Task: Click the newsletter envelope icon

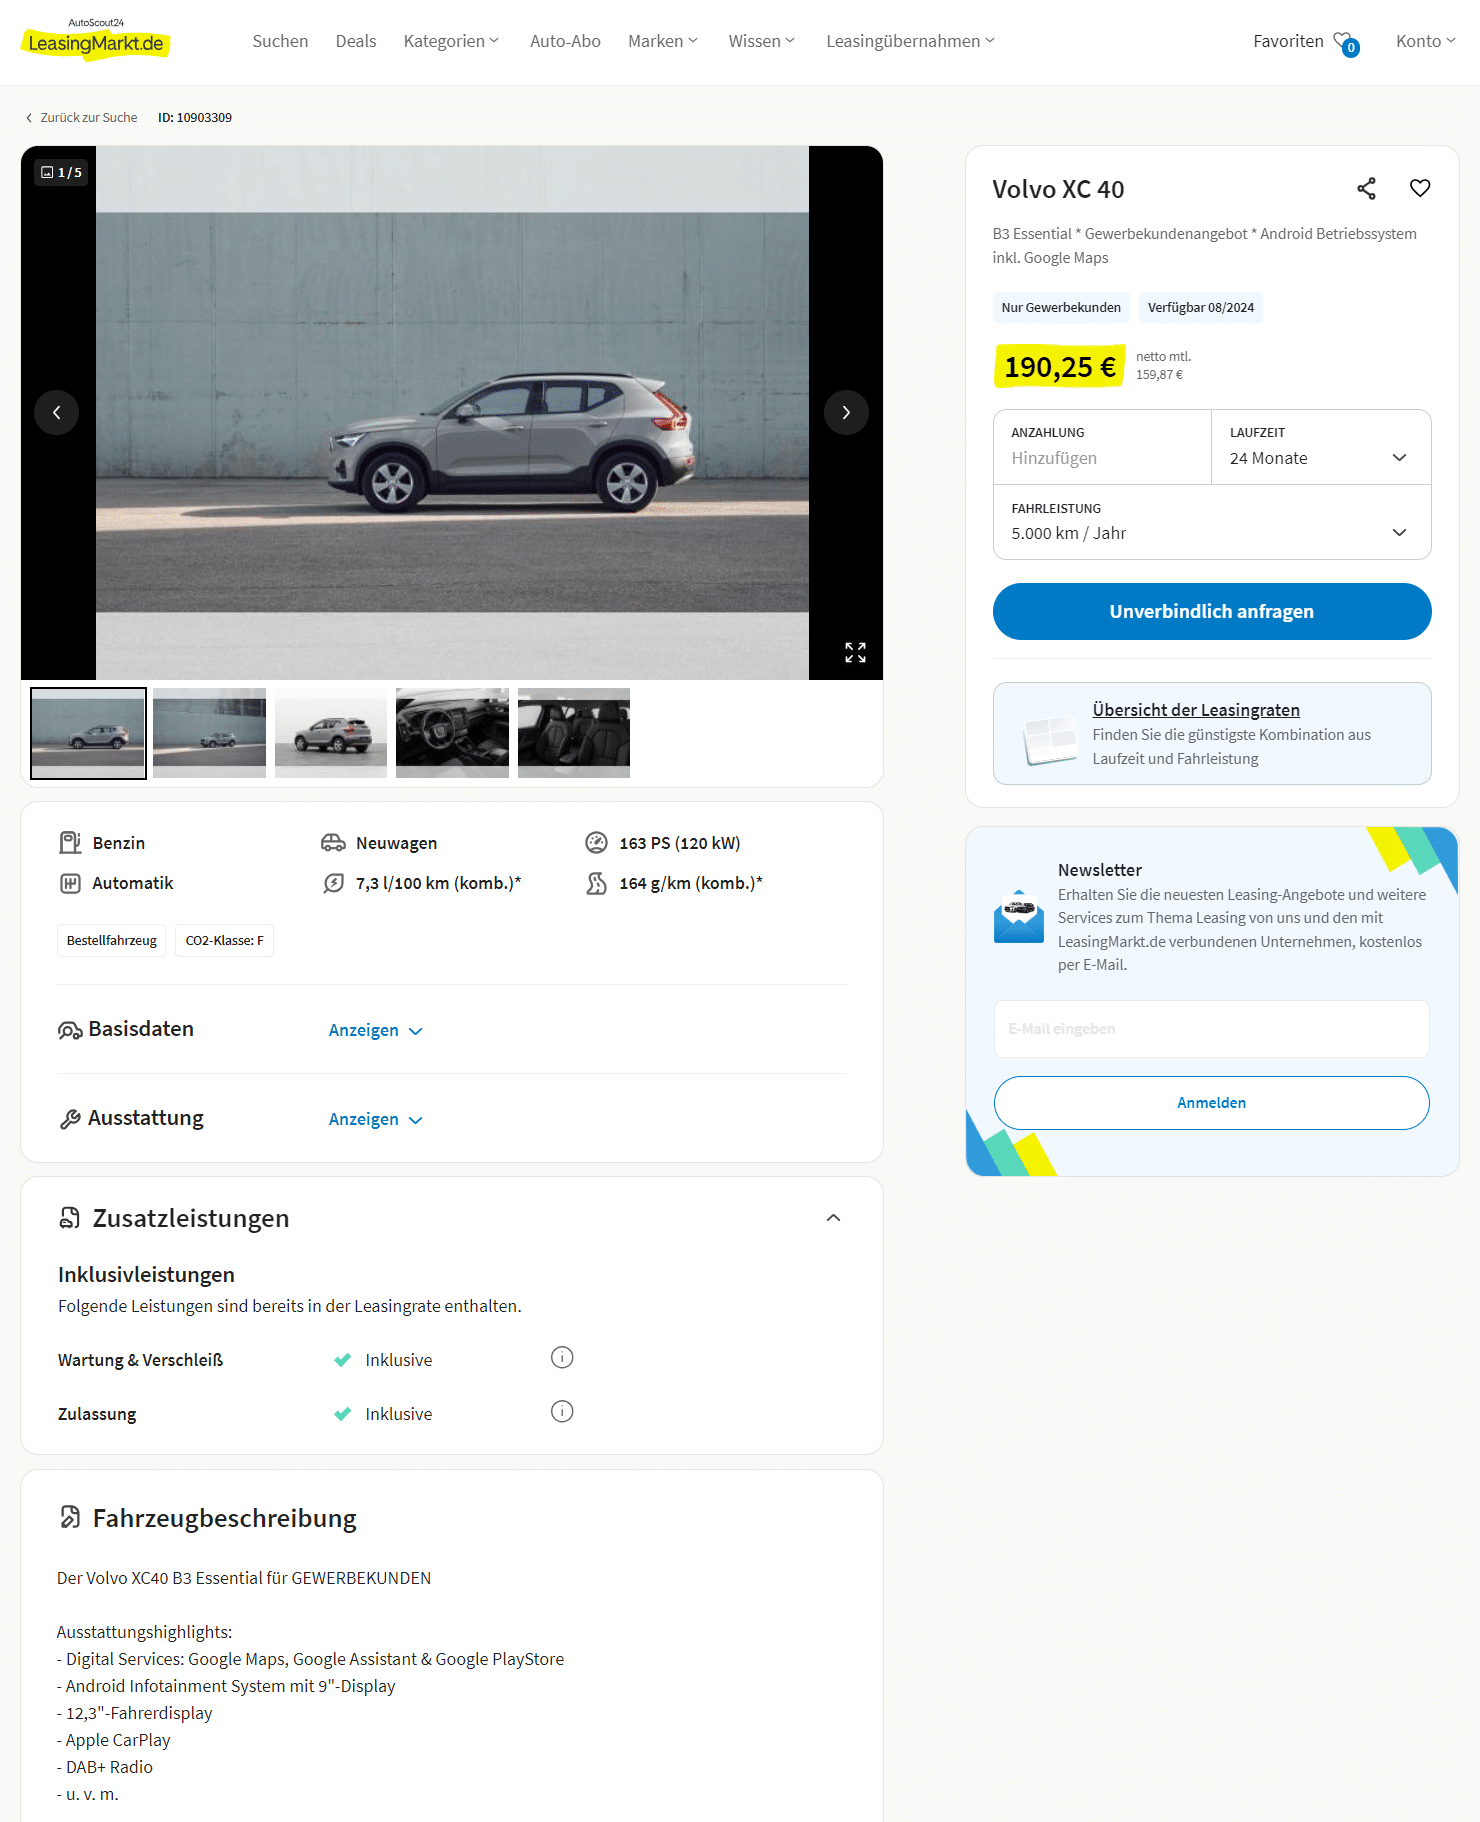Action: (1019, 916)
